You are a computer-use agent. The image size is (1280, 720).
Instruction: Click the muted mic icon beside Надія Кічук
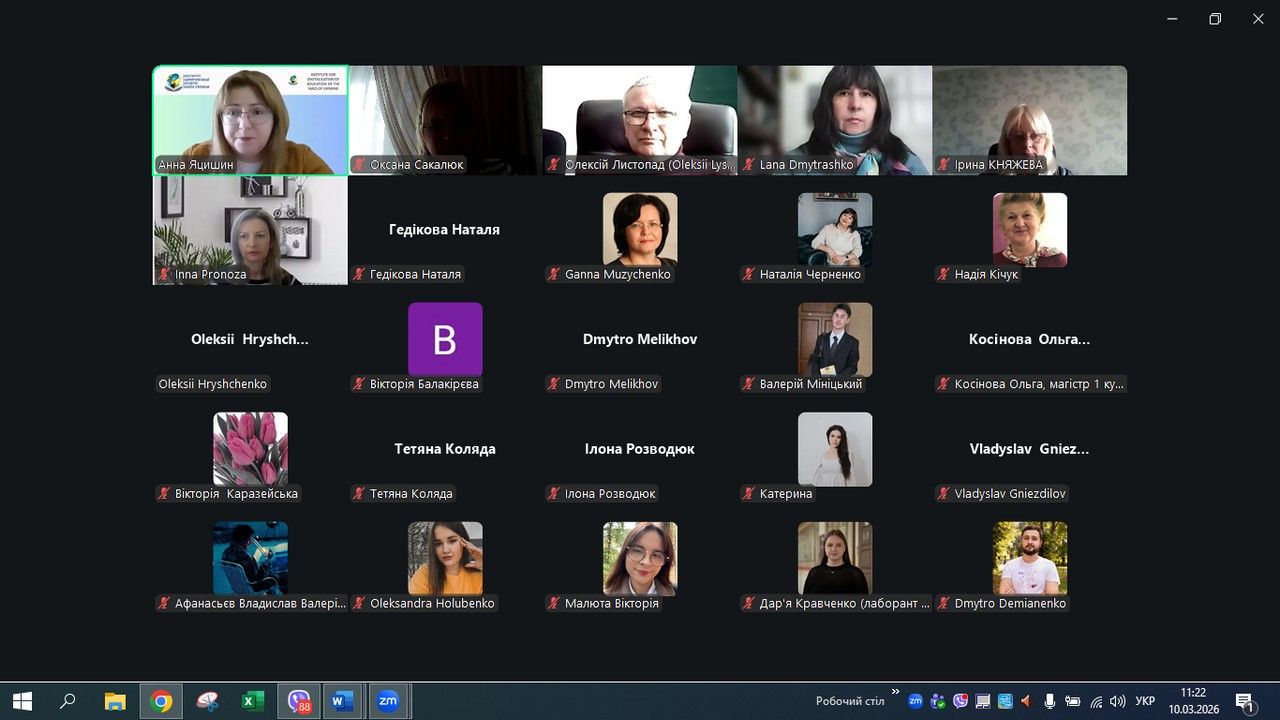[944, 274]
